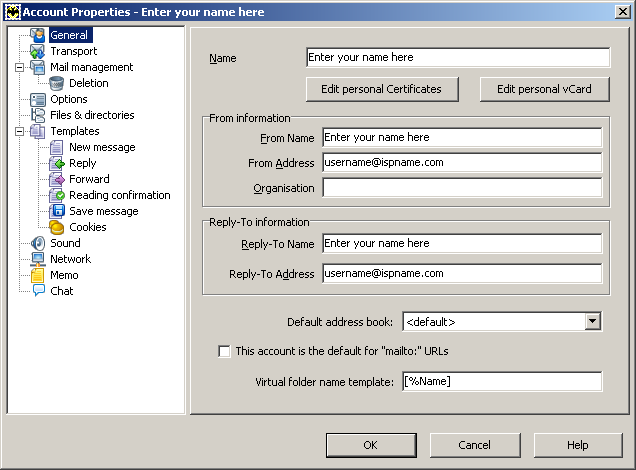Screen dimensions: 636x470
Task: Click the Options icon in sidebar
Action: tap(38, 99)
